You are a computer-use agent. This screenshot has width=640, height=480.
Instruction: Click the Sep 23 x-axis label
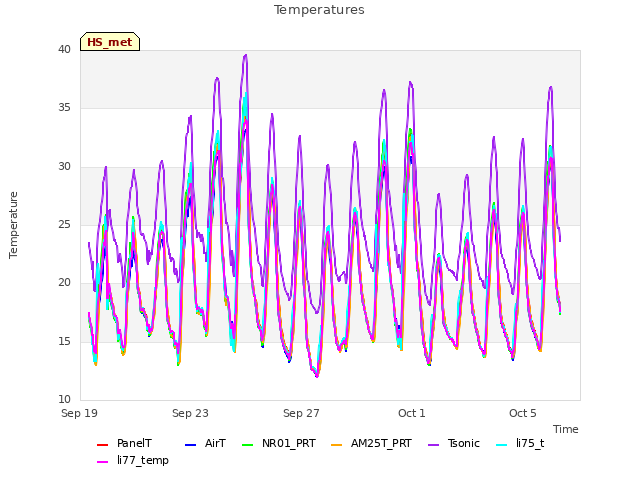pos(190,413)
